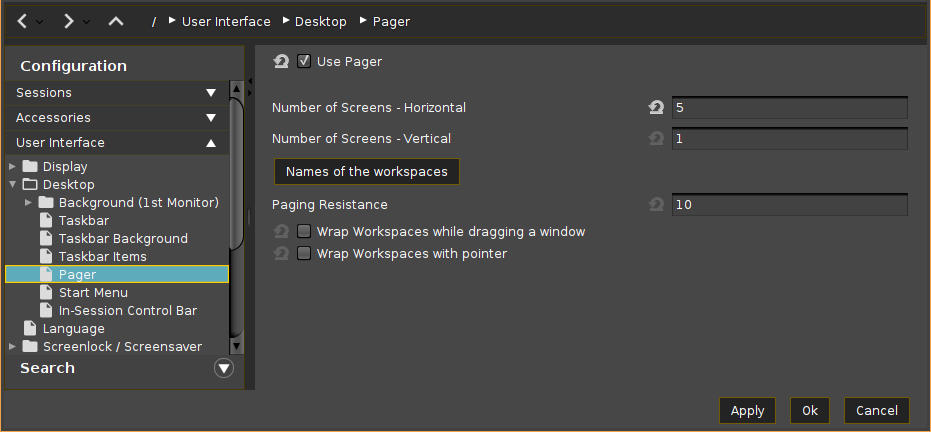Viewport: 931px width, 432px height.
Task: Click the Paging Resistance input field
Action: pyautogui.click(x=789, y=206)
